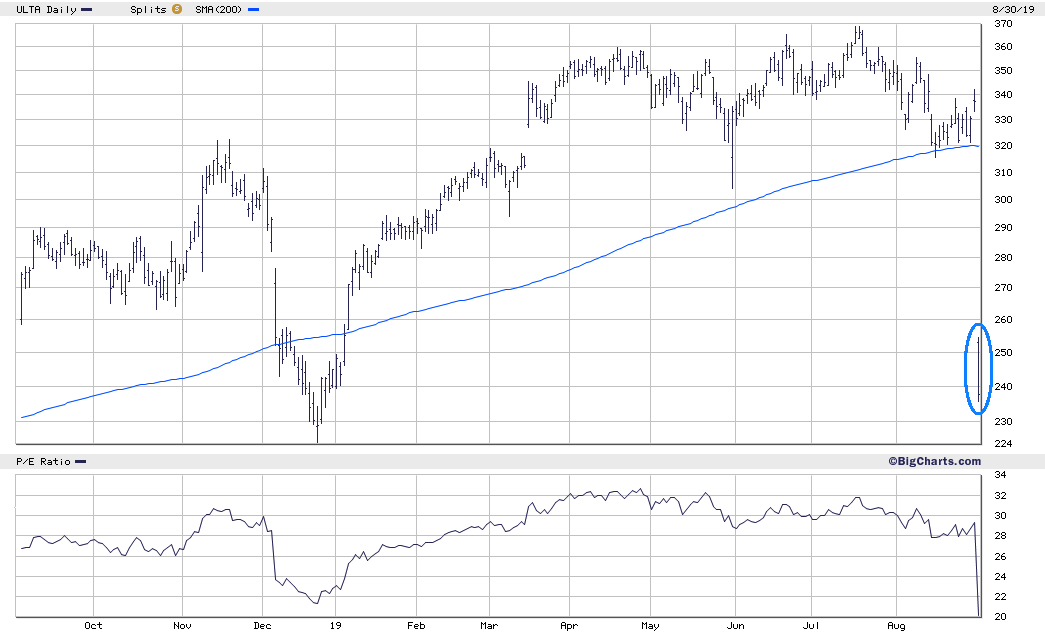Click the Jun label on time axis
This screenshot has height=635, width=1045.
(x=735, y=626)
